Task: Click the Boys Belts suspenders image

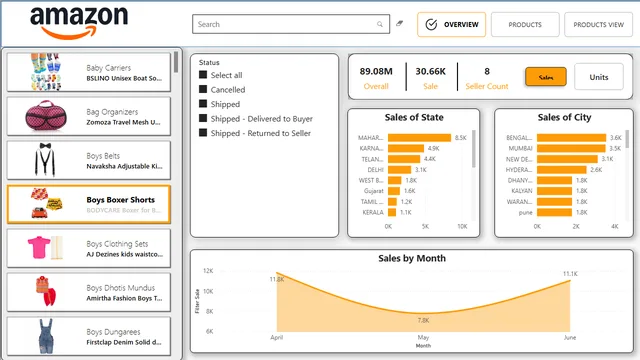Action: click(x=45, y=160)
